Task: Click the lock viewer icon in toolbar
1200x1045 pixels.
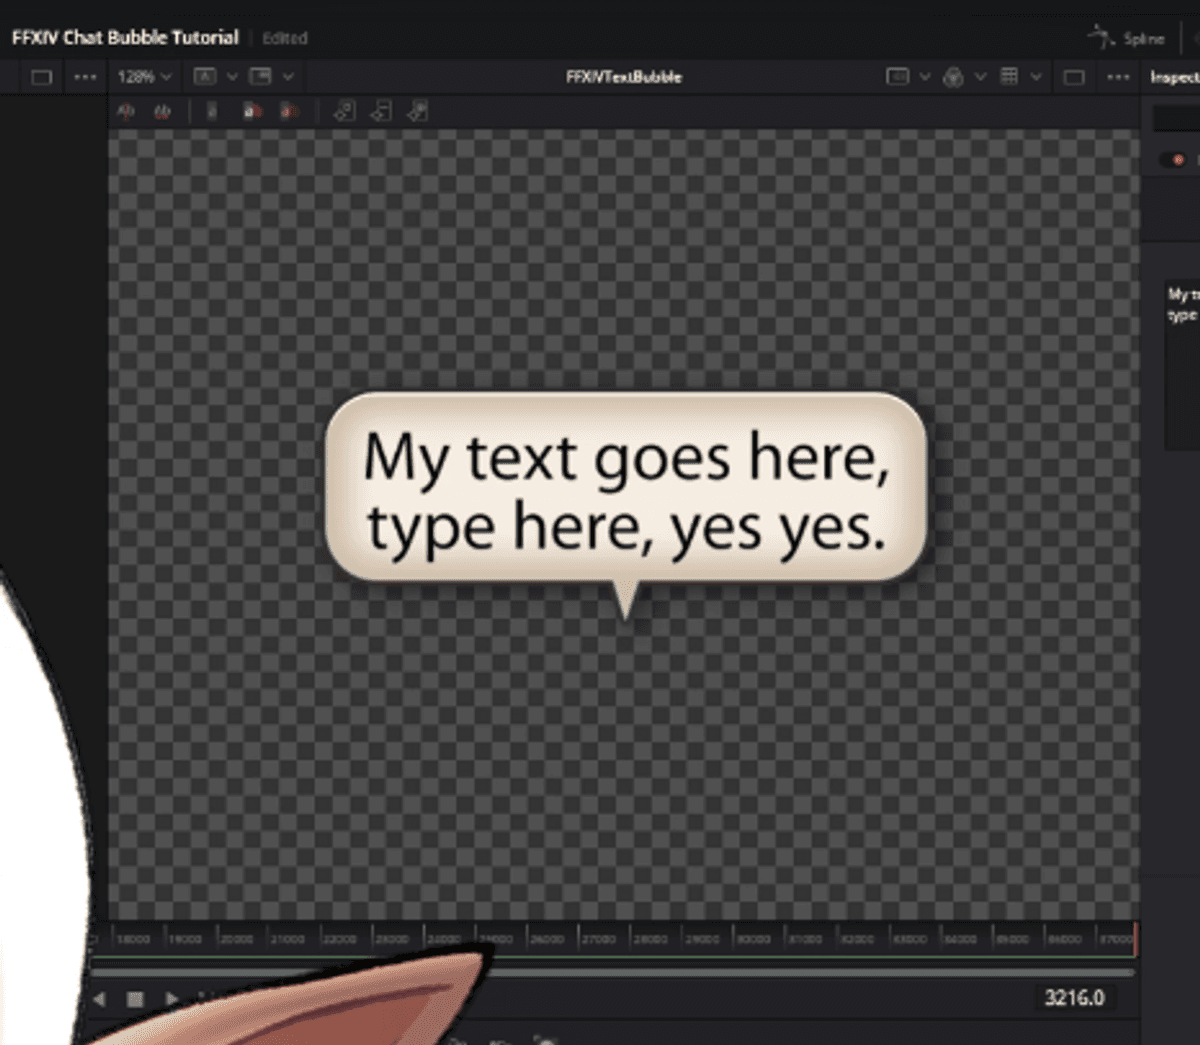Action: 211,112
